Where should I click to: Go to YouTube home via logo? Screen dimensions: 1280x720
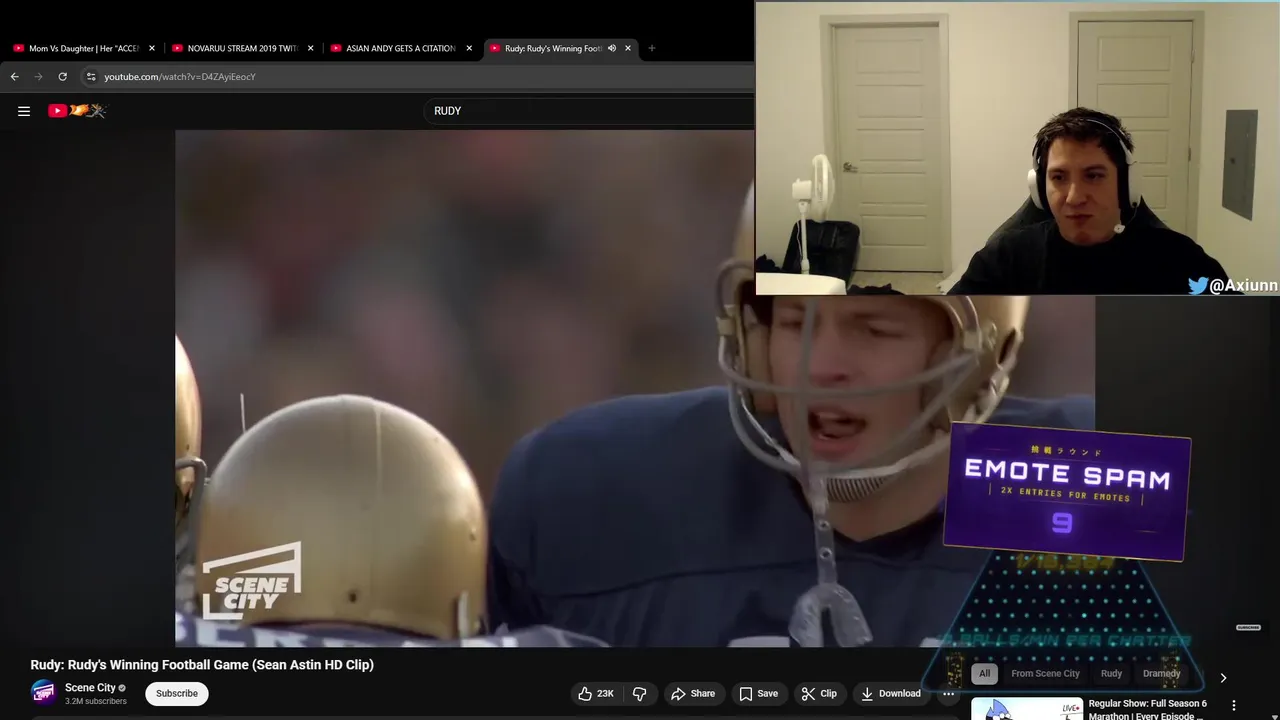pos(77,111)
